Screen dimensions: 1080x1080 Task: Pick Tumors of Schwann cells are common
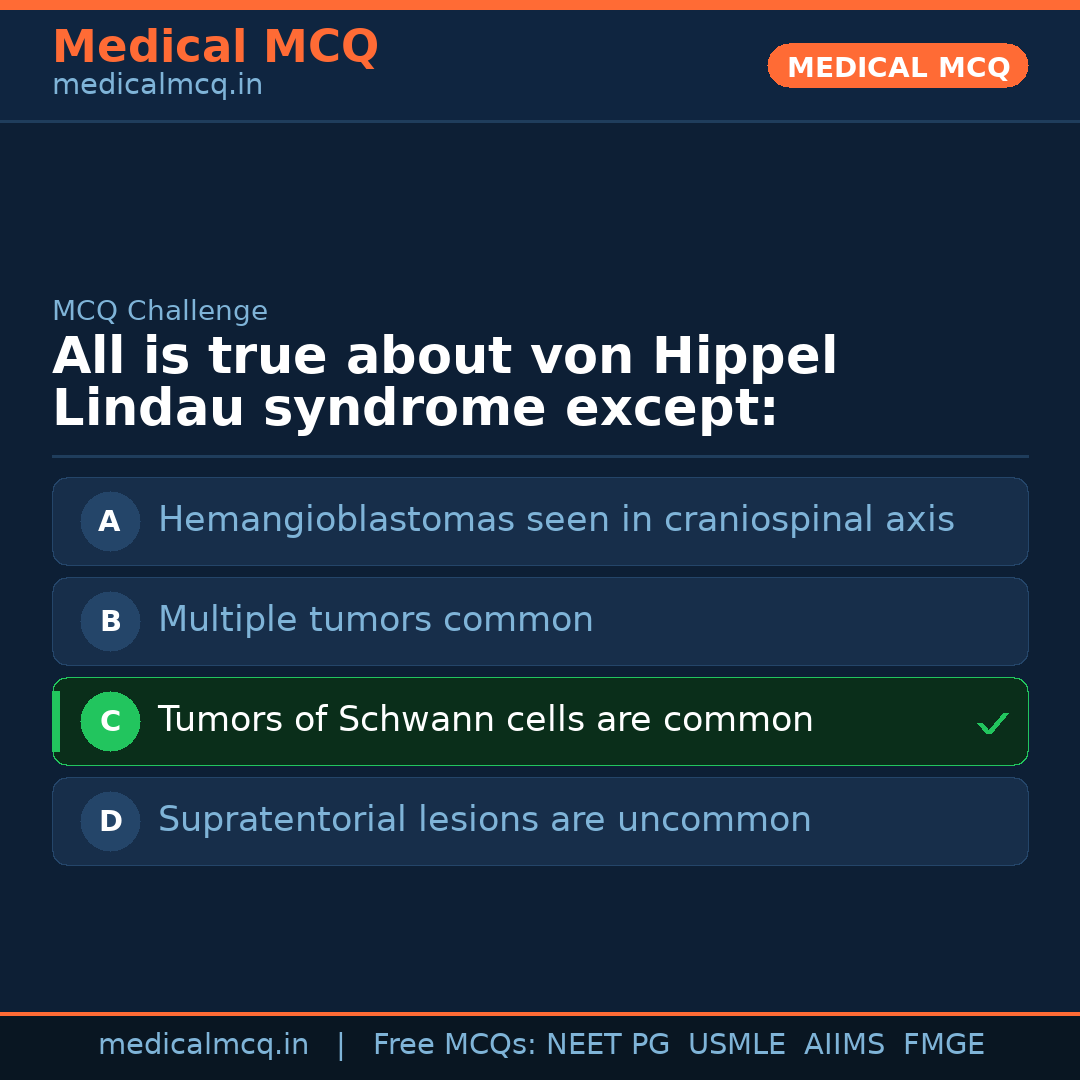tap(486, 720)
